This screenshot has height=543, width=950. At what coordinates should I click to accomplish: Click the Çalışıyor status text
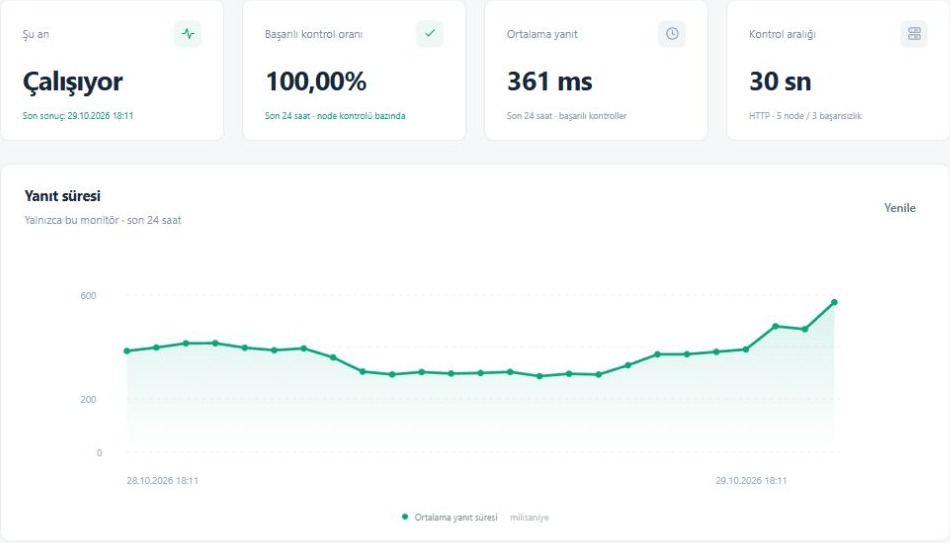click(x=73, y=82)
